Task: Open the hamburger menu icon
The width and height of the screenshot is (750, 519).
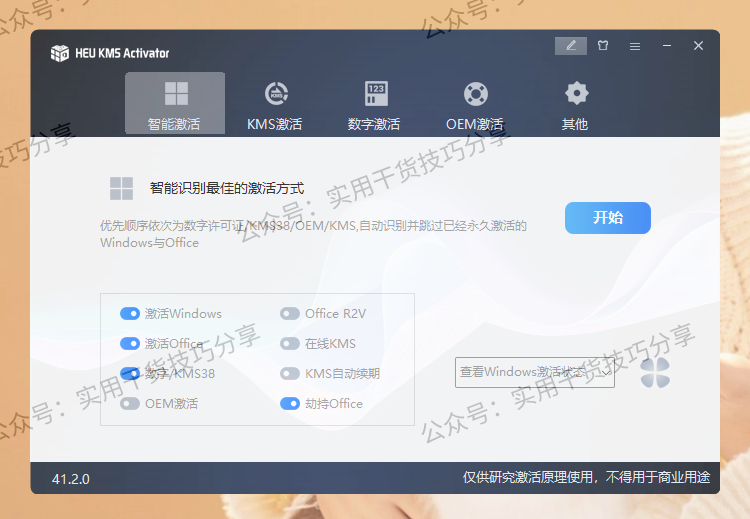Action: 635,46
